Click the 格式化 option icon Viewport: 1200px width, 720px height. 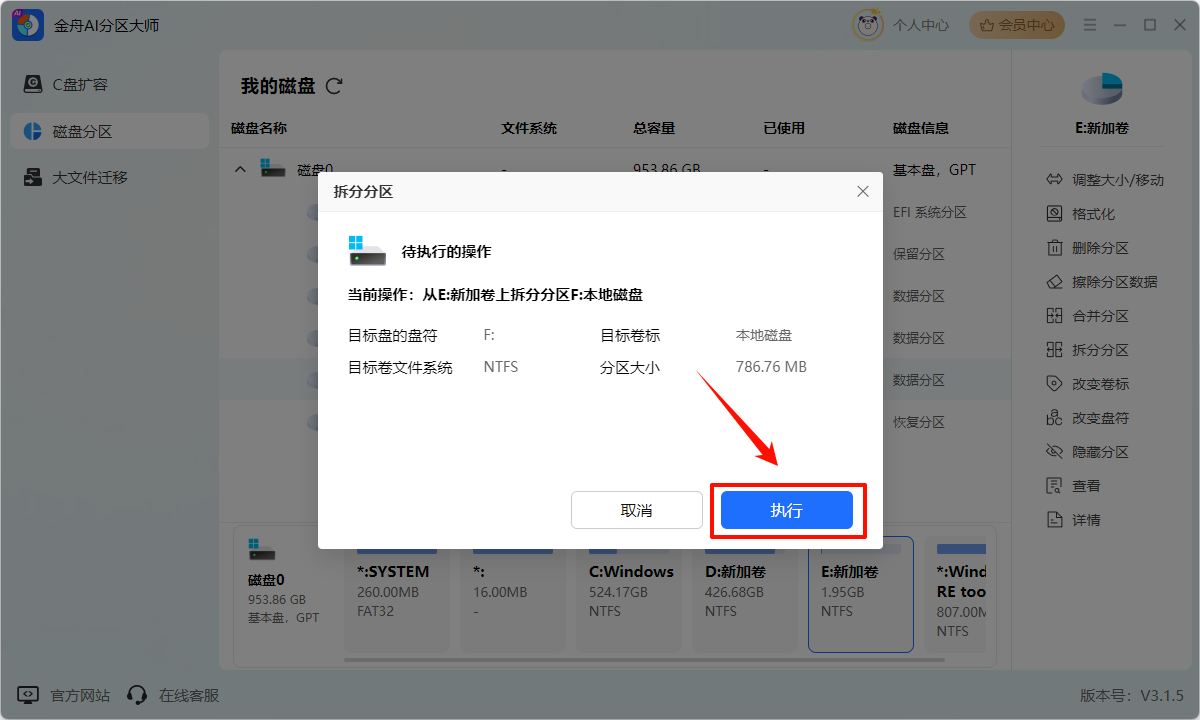coord(1054,214)
